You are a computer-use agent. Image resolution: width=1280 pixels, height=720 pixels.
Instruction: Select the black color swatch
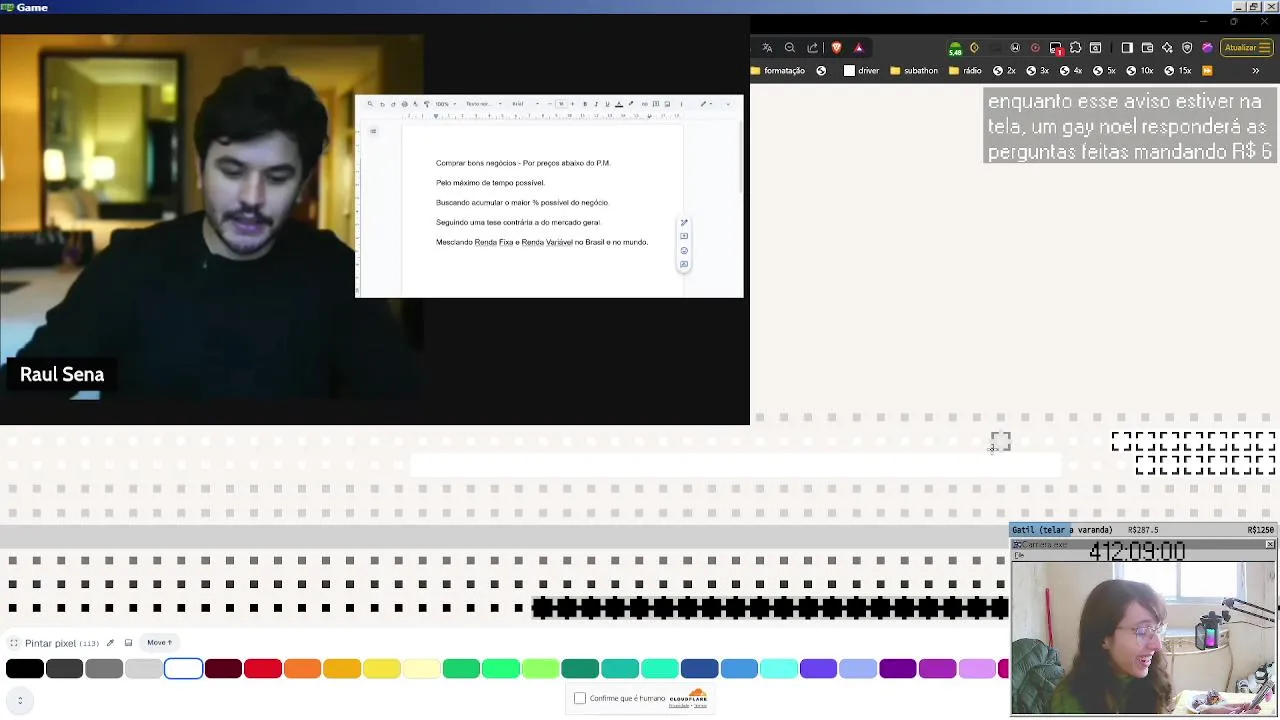point(25,669)
